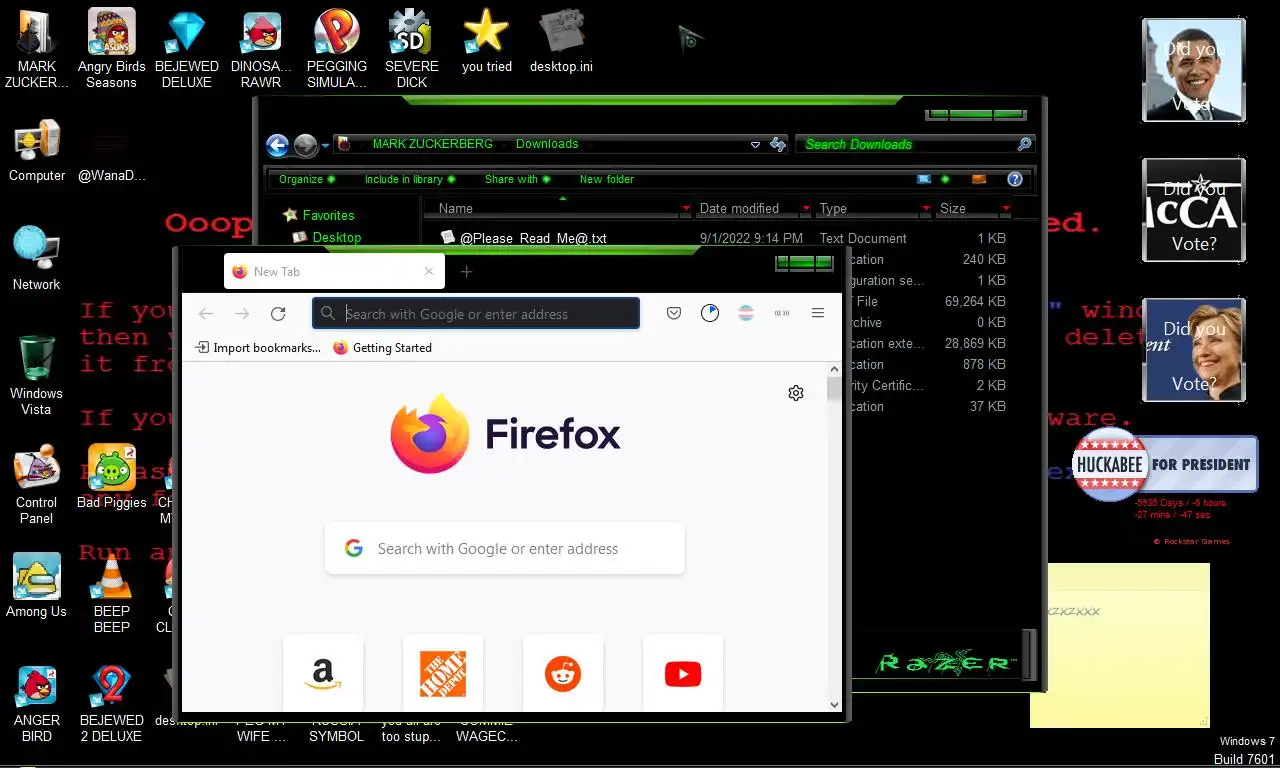Click the circular blue-wedge extension icon in Firefox

pyautogui.click(x=710, y=313)
